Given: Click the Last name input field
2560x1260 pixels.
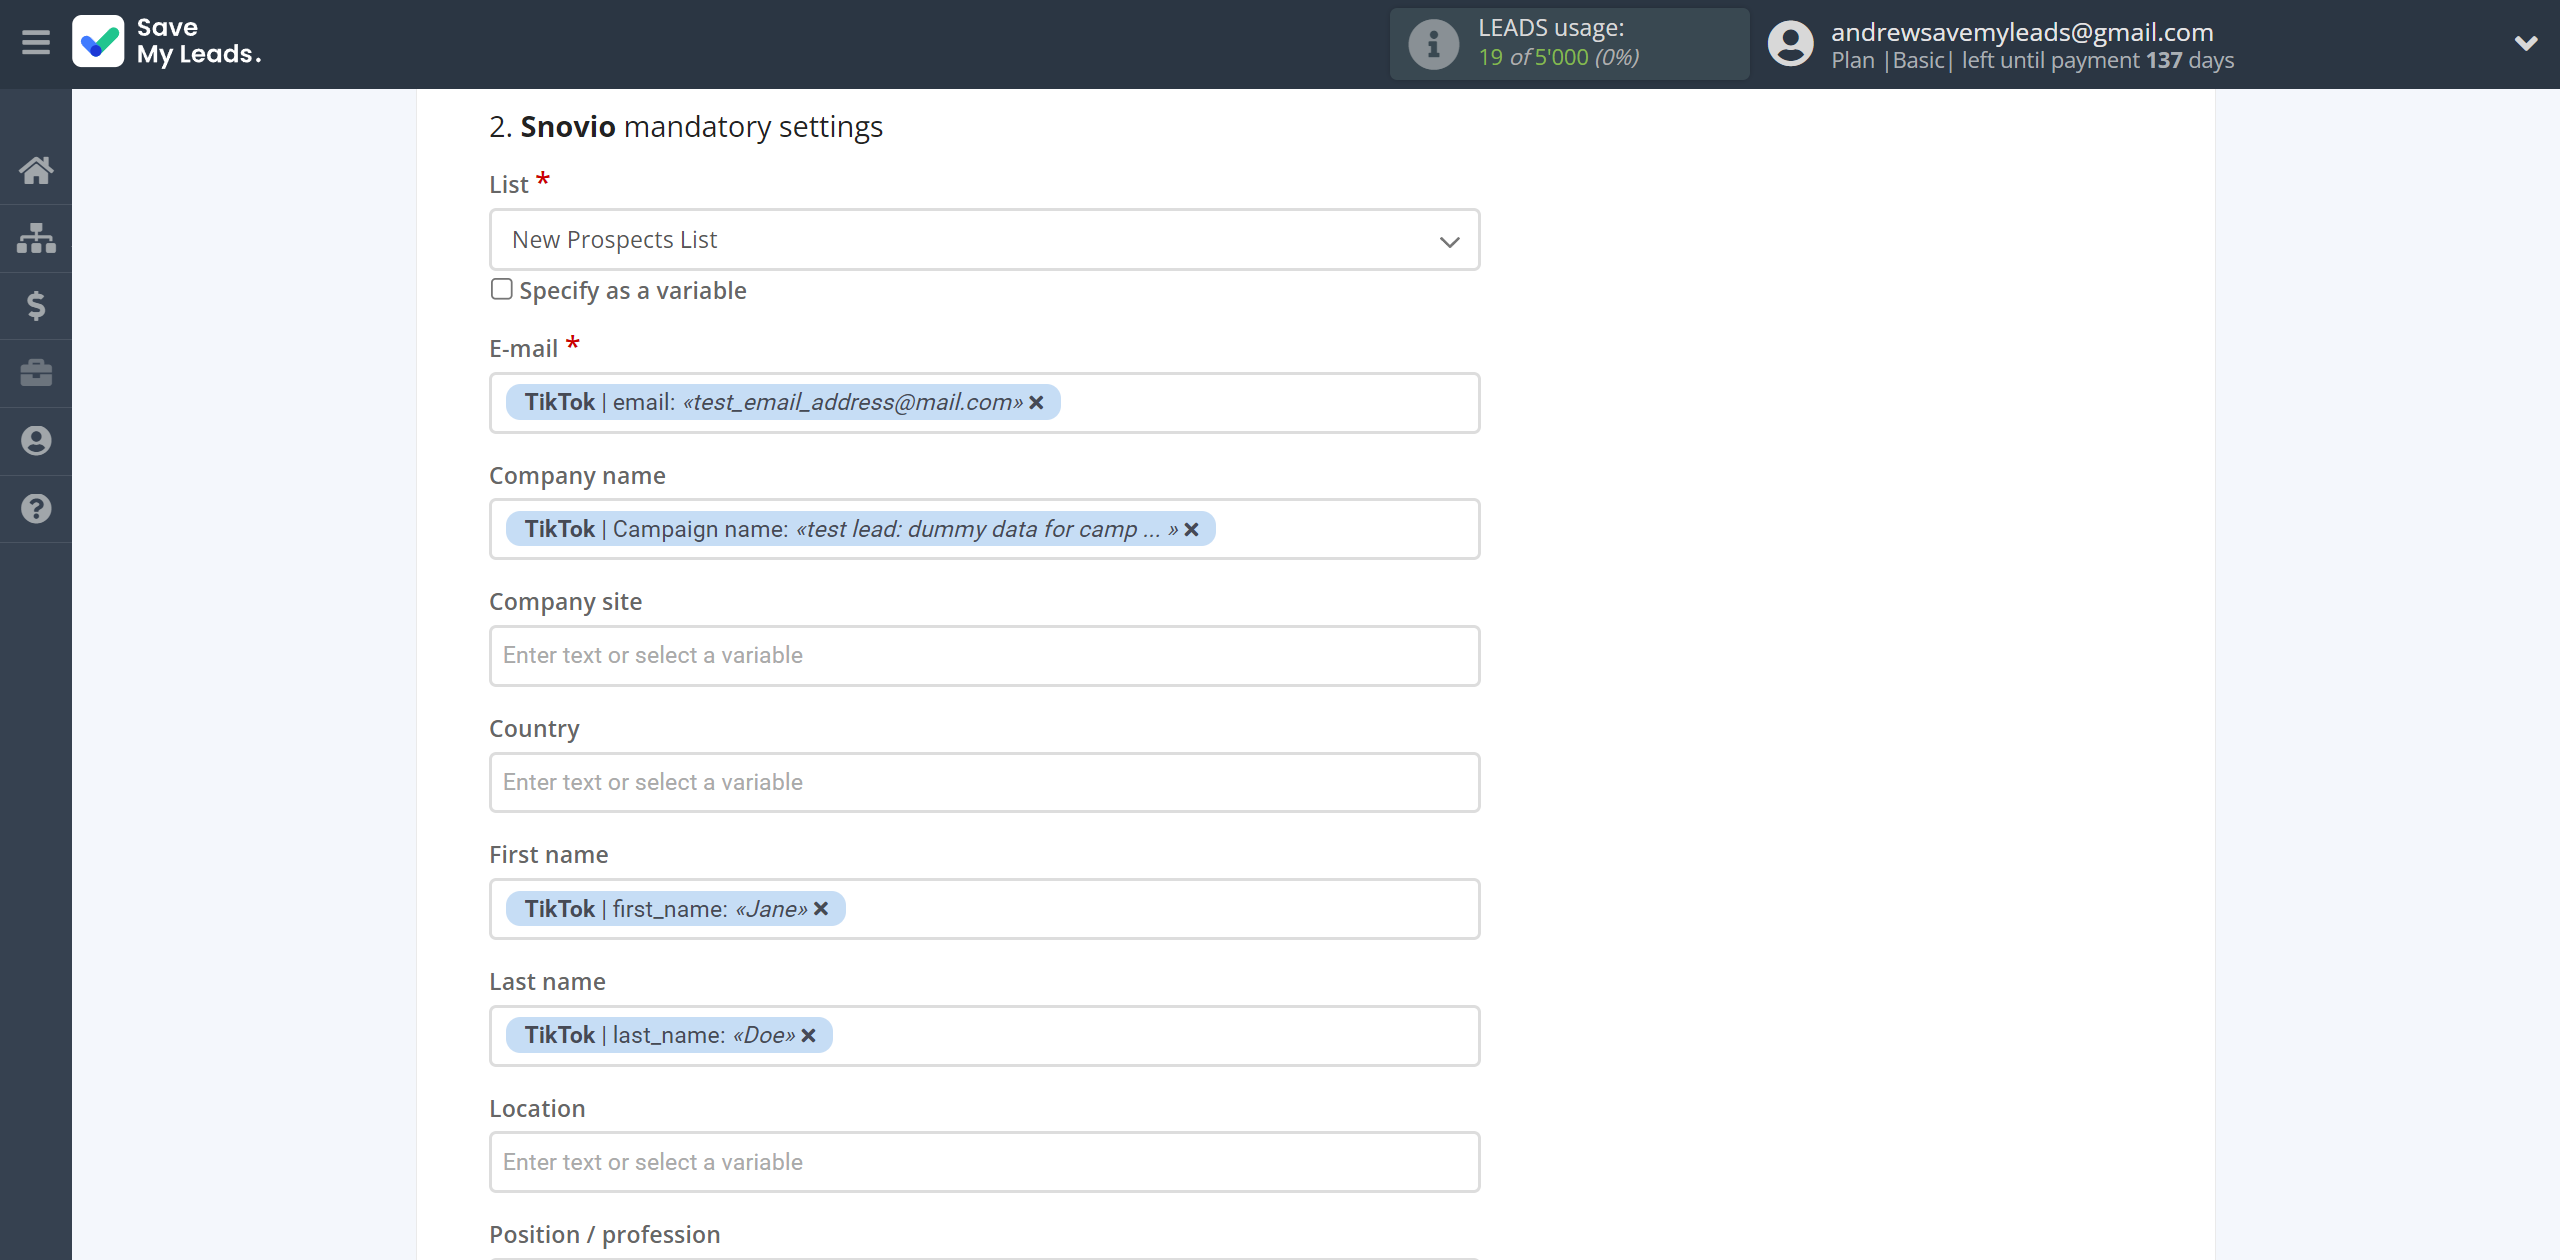Looking at the screenshot, I should [984, 1036].
